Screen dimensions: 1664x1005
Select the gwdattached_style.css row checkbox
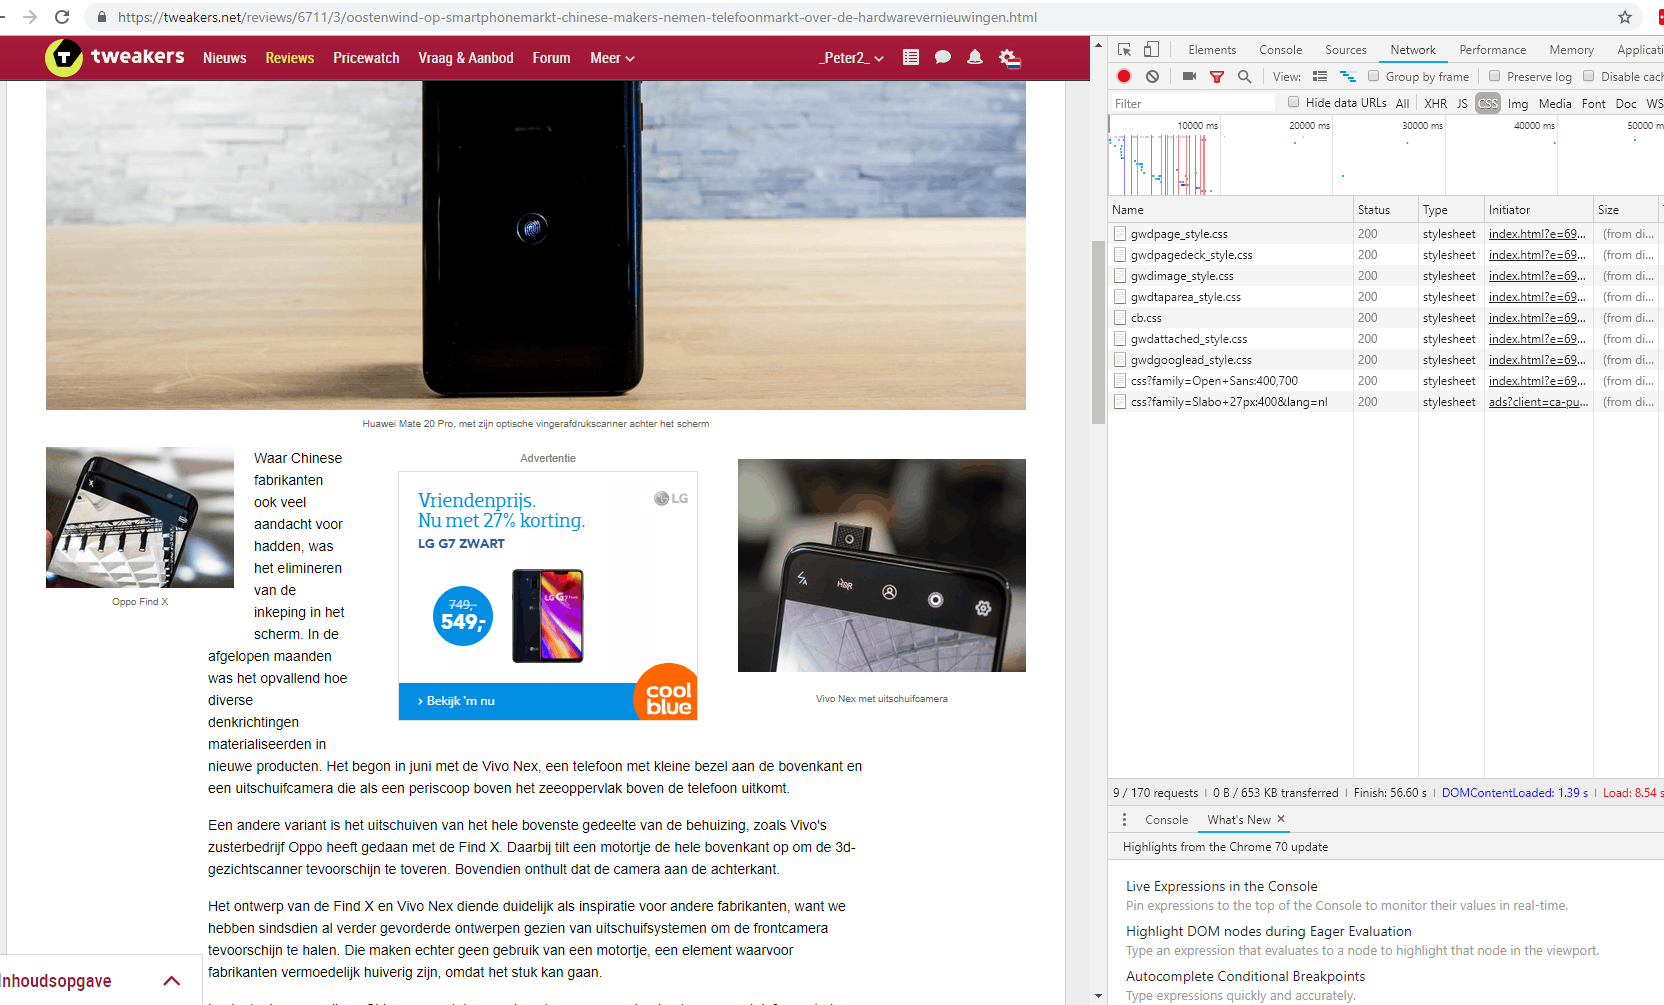tap(1120, 338)
